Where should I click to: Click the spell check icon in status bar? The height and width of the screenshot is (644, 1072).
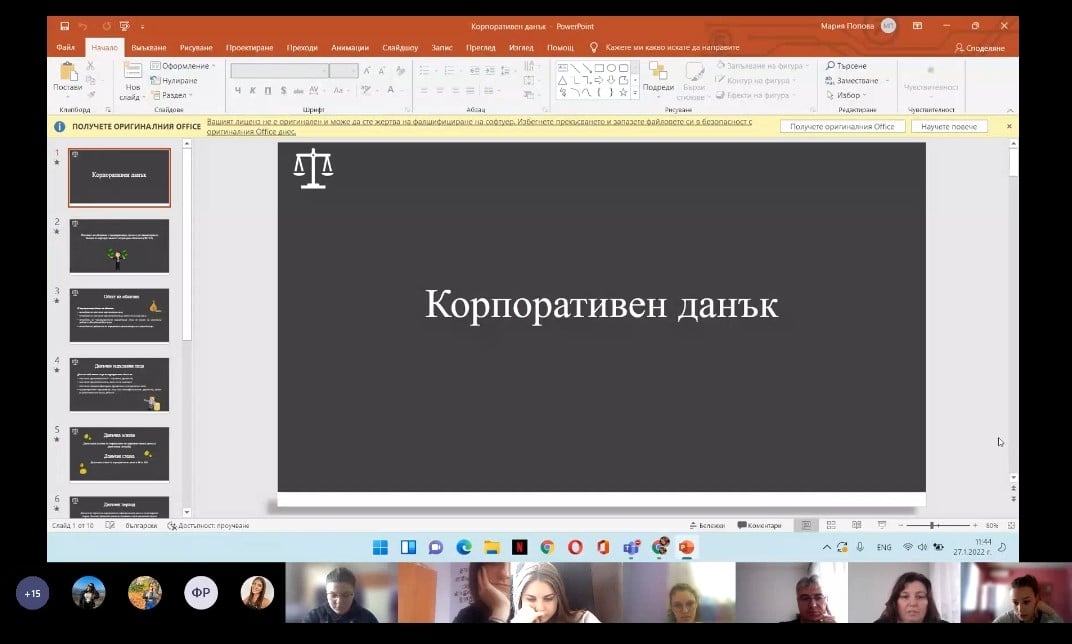110,525
